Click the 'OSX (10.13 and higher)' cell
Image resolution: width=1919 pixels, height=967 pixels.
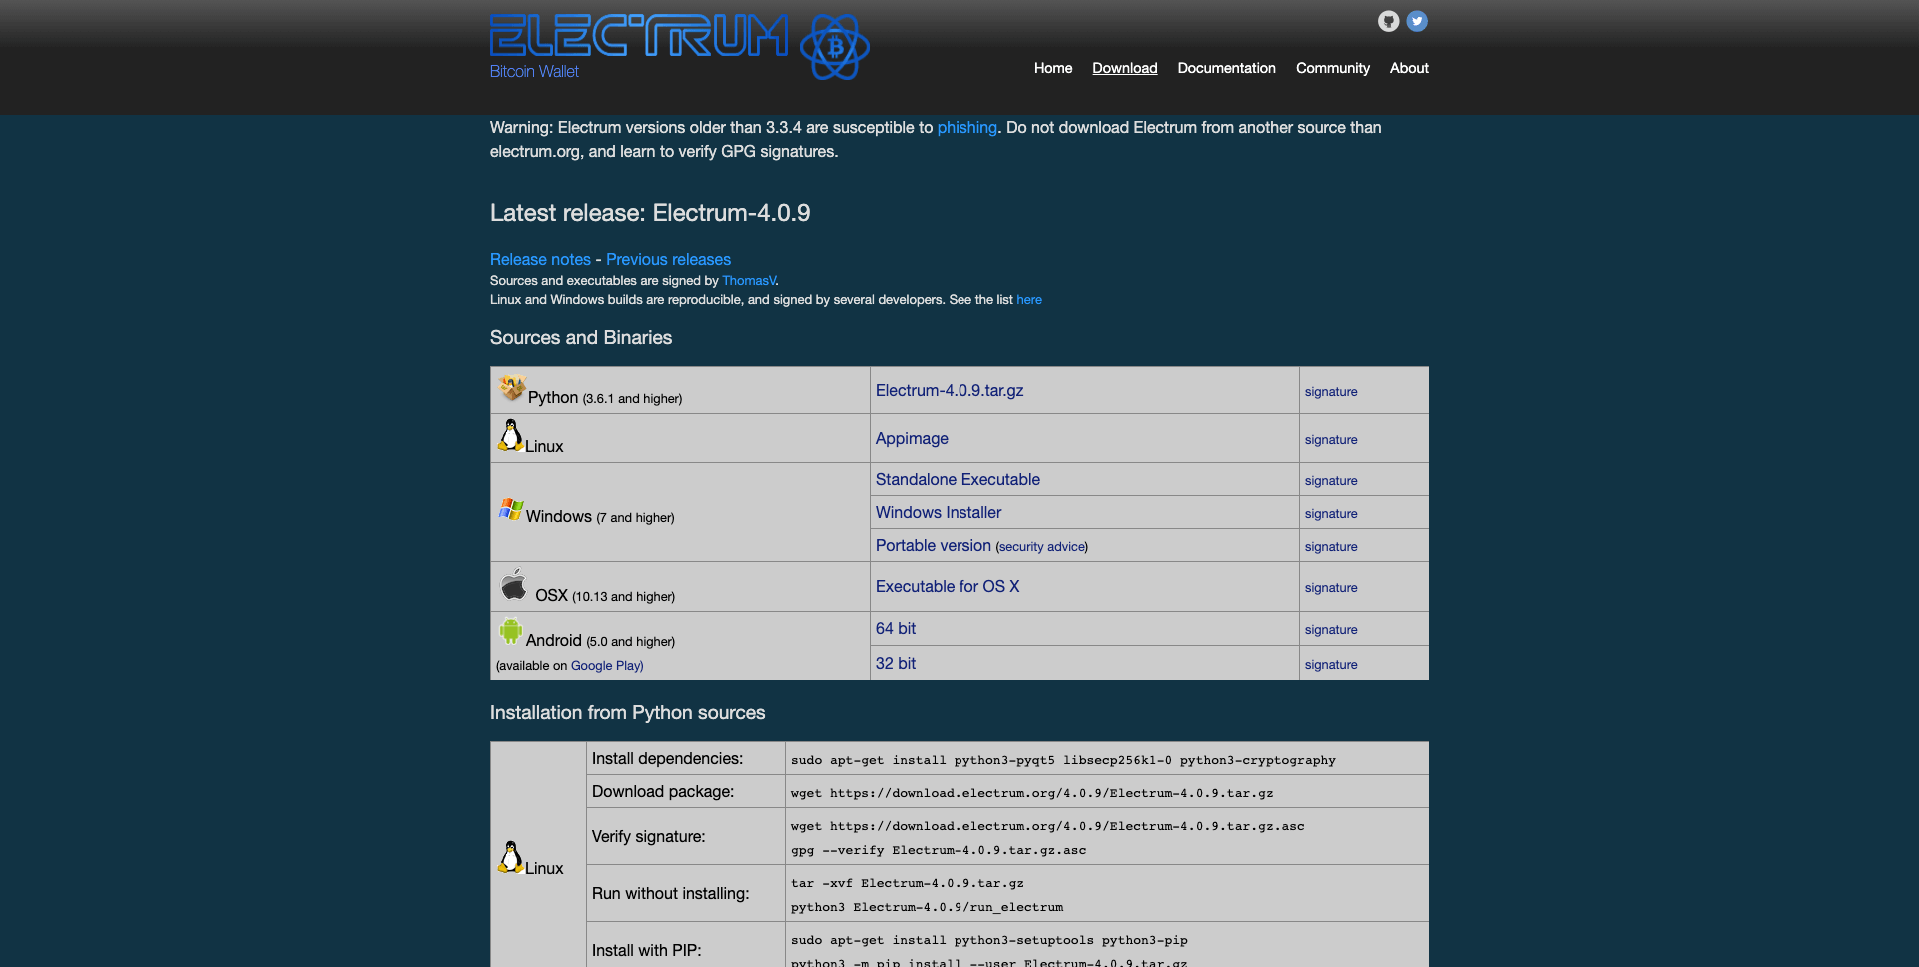tap(680, 587)
